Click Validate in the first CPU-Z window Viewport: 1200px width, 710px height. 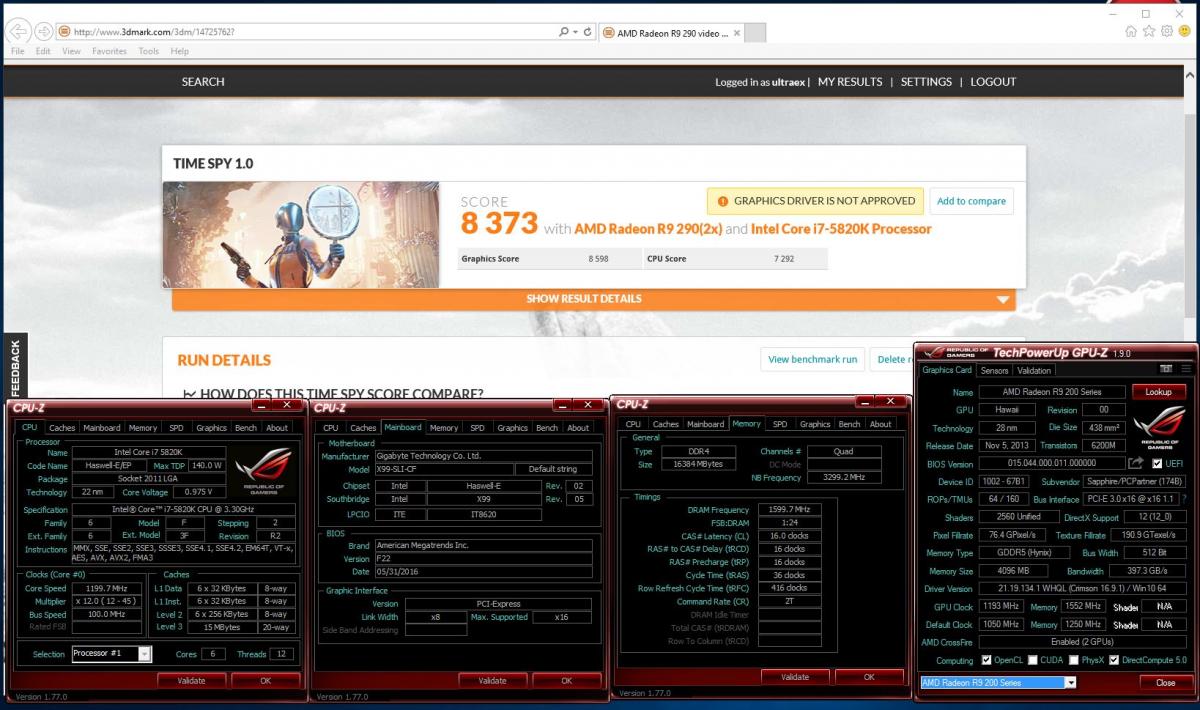(191, 680)
